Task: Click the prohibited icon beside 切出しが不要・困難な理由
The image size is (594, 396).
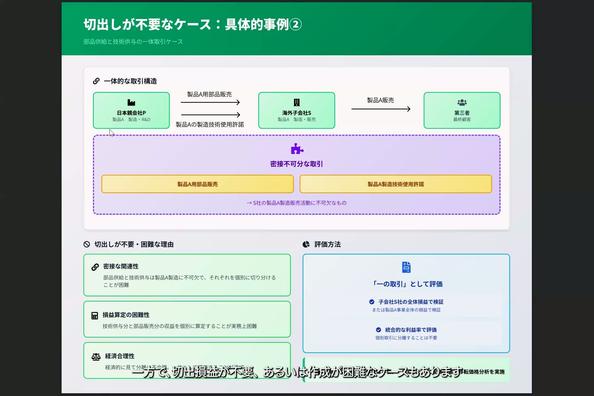Action: (87, 244)
